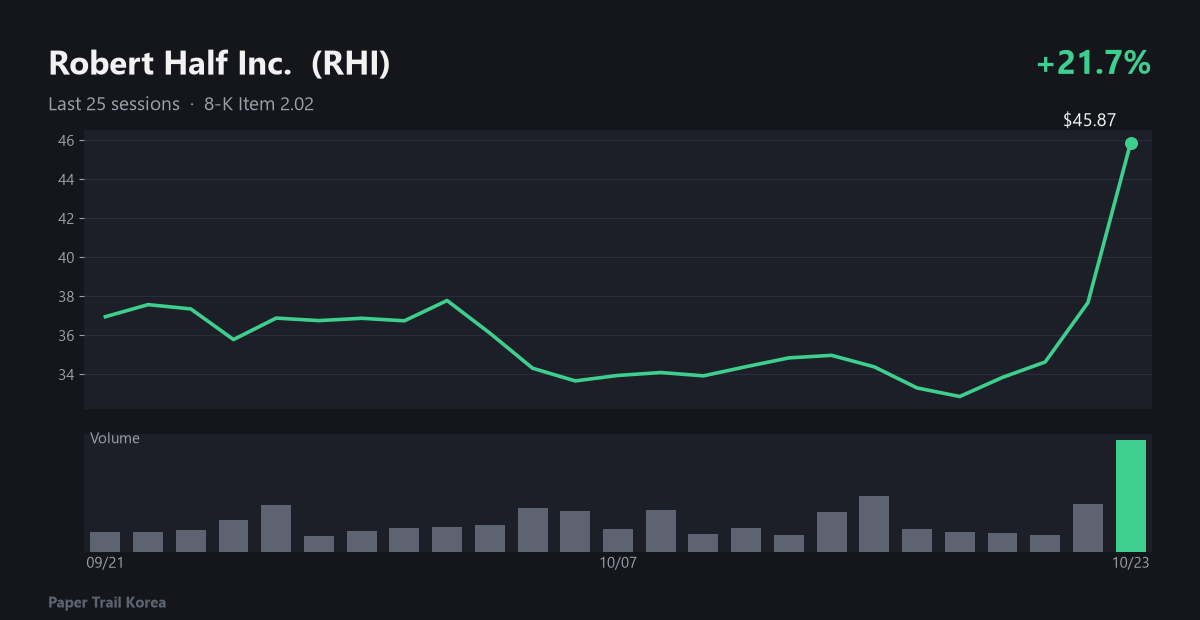Click the Volume panel label

pos(115,438)
